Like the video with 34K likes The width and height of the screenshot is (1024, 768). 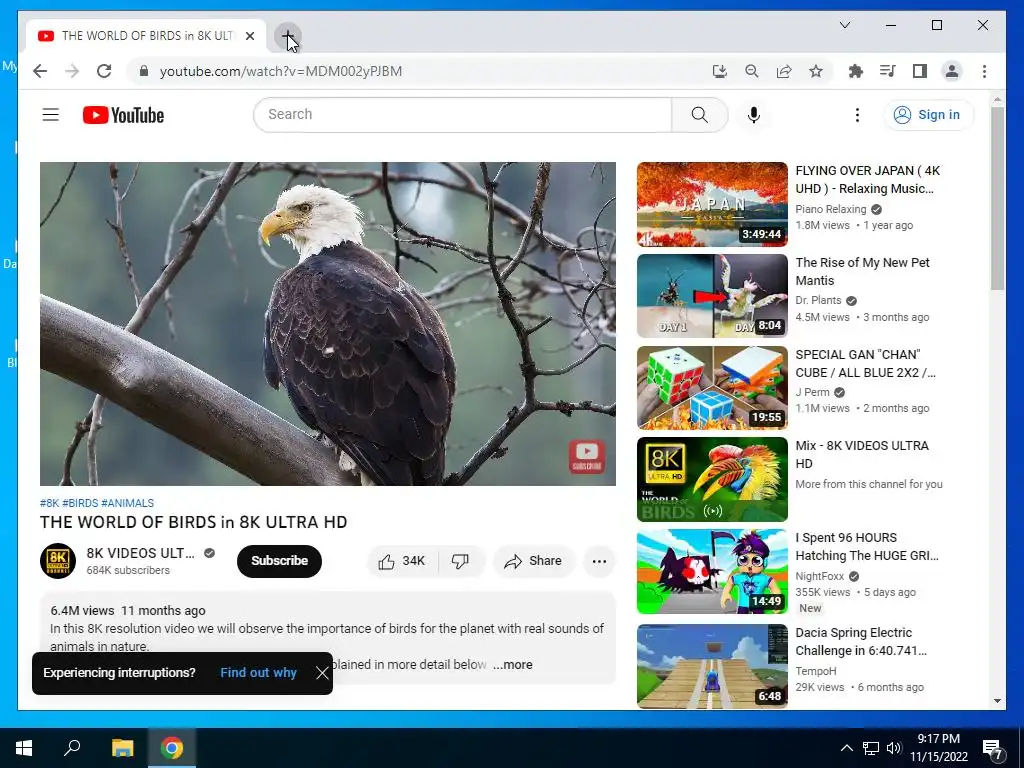tap(402, 561)
